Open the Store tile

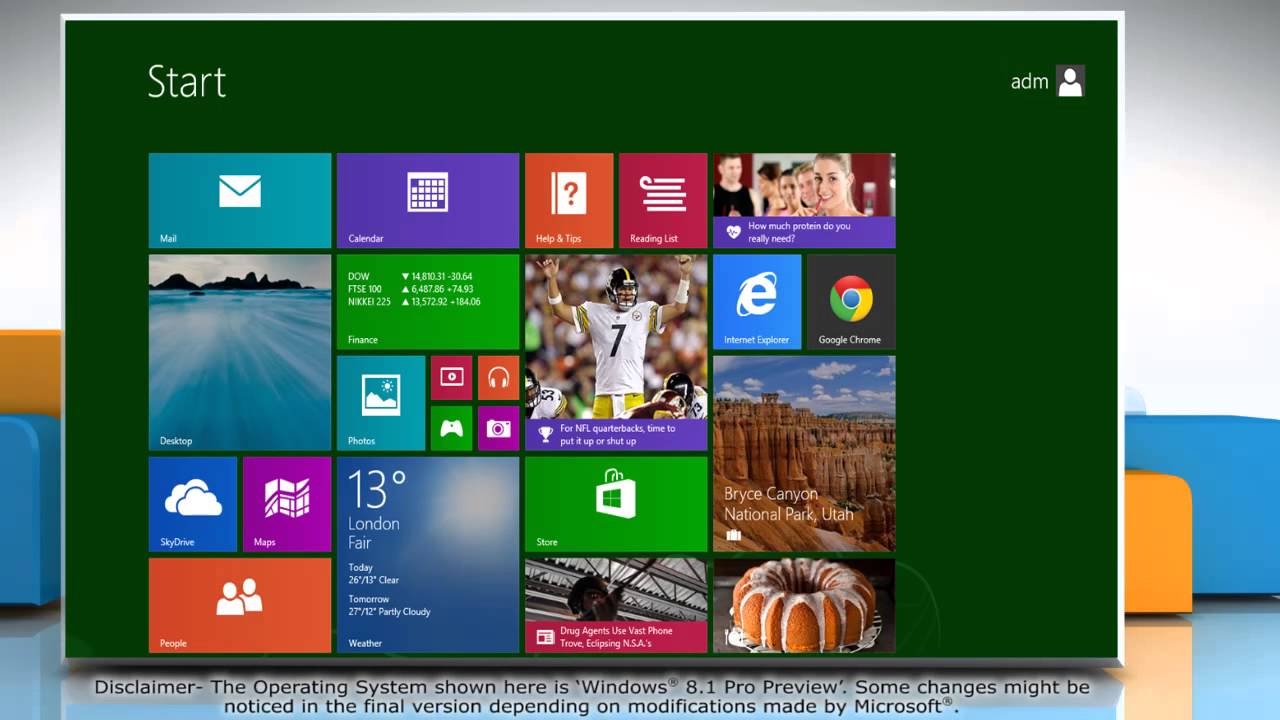tap(616, 504)
